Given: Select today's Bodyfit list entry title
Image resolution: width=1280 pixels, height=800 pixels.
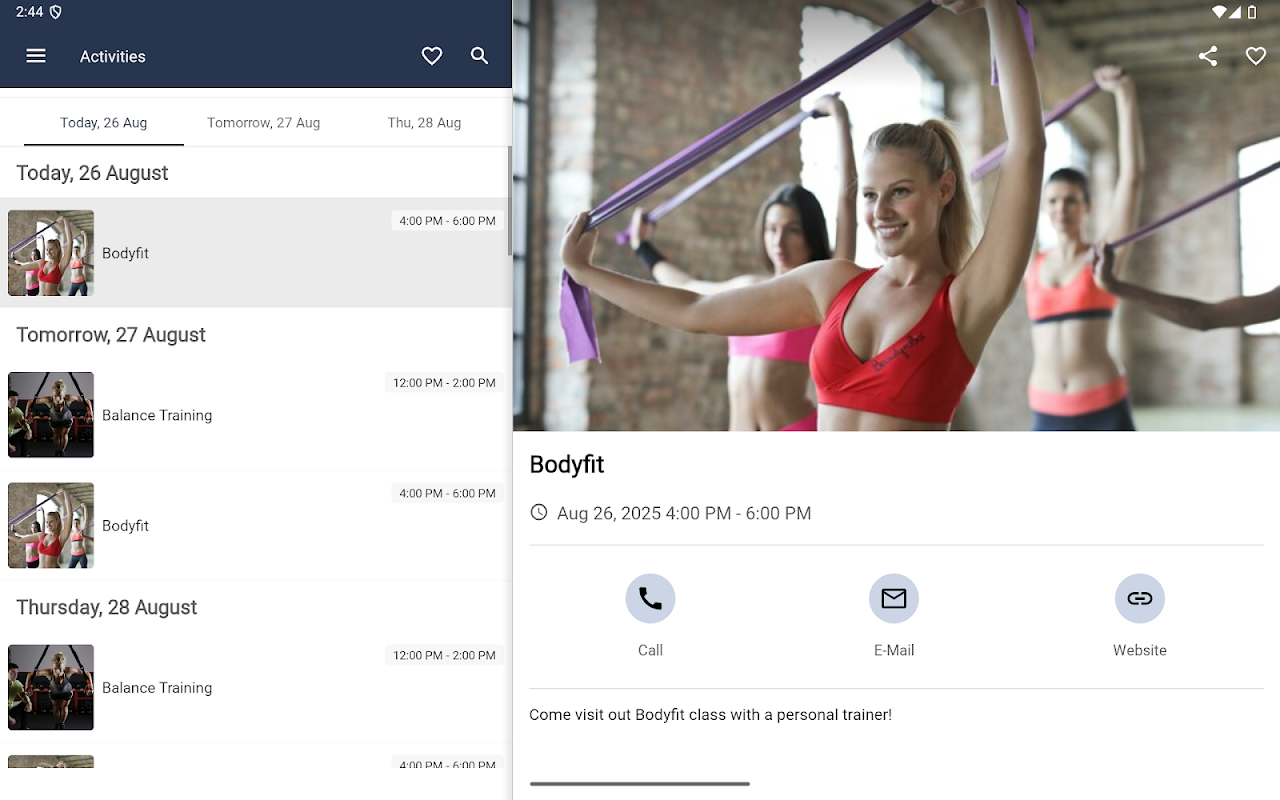Looking at the screenshot, I should 125,253.
